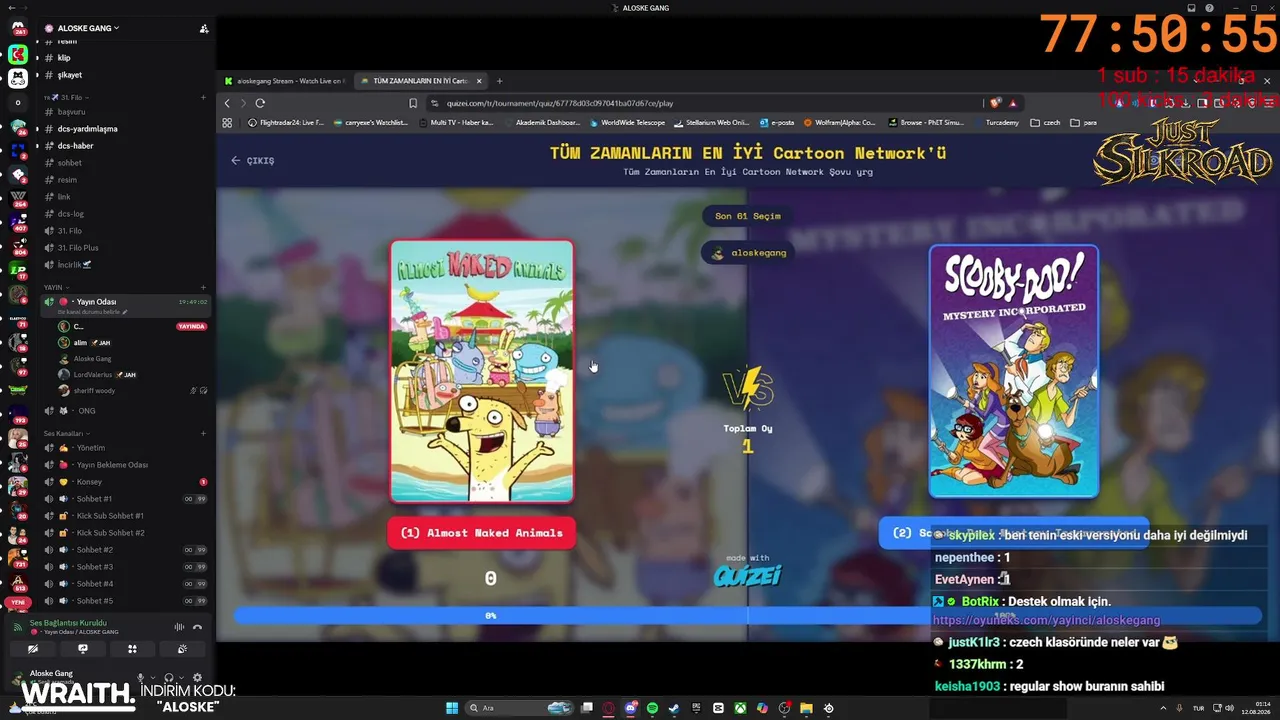The image size is (1280, 720).
Task: Open Windows Start menu
Action: 452,708
